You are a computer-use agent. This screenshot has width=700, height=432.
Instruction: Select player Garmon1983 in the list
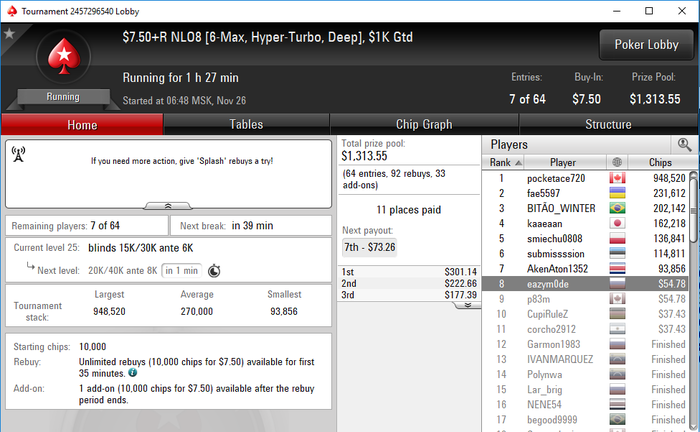(x=585, y=345)
